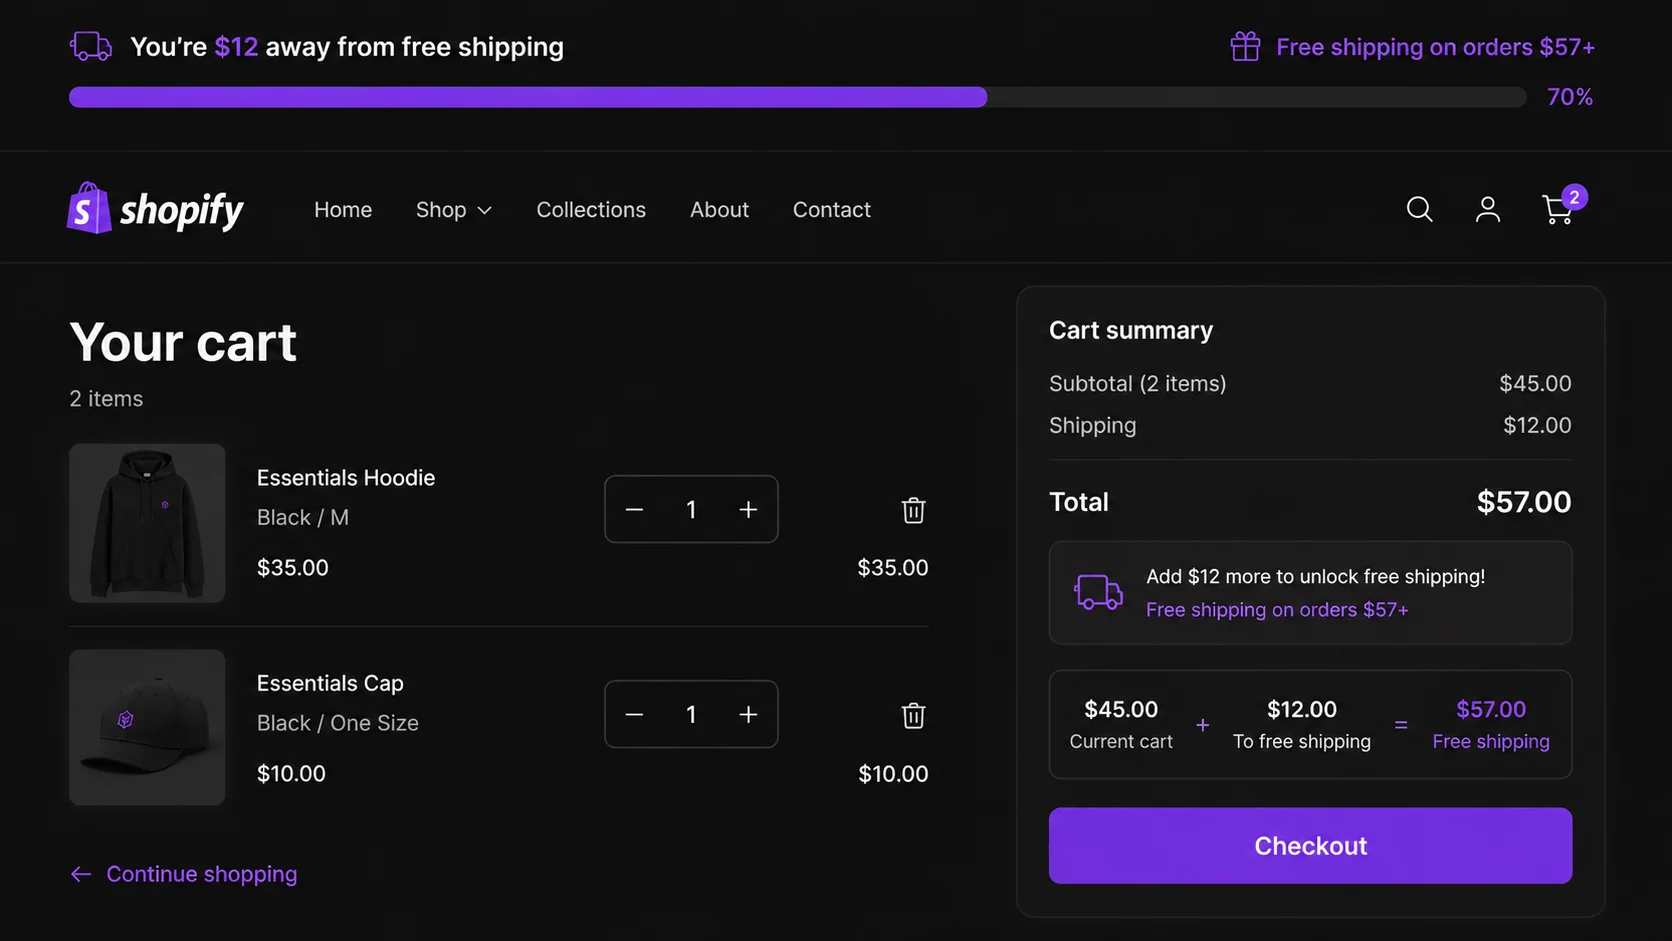
Task: Click the purple Checkout button
Action: tap(1310, 846)
